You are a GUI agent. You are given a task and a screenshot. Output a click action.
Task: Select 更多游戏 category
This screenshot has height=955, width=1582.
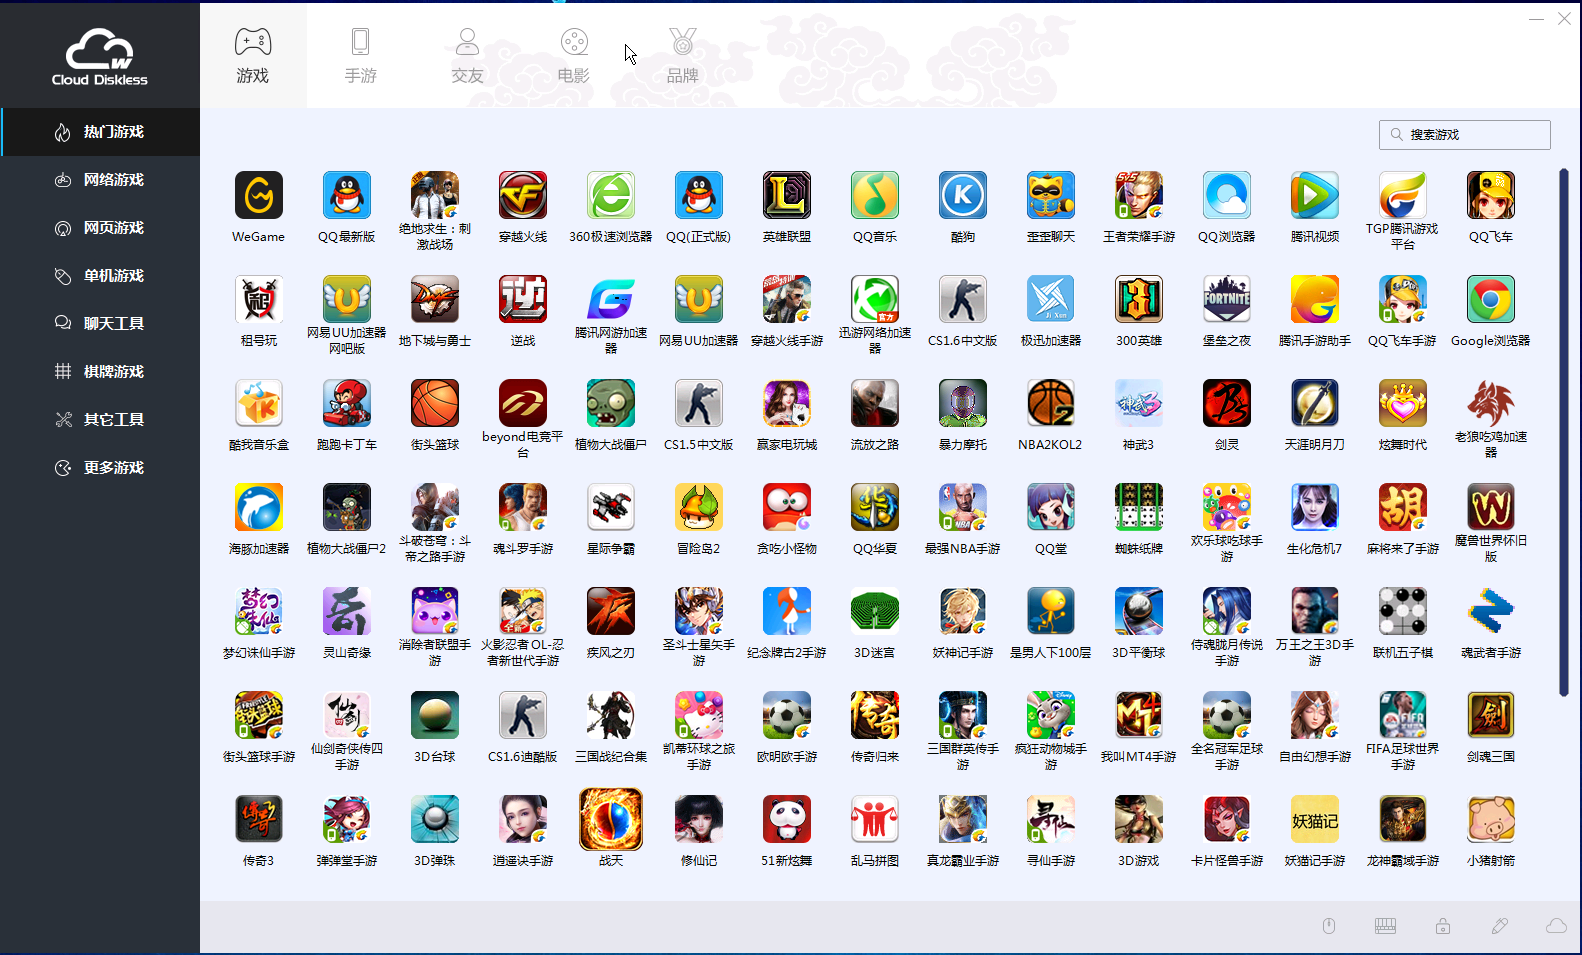point(100,468)
